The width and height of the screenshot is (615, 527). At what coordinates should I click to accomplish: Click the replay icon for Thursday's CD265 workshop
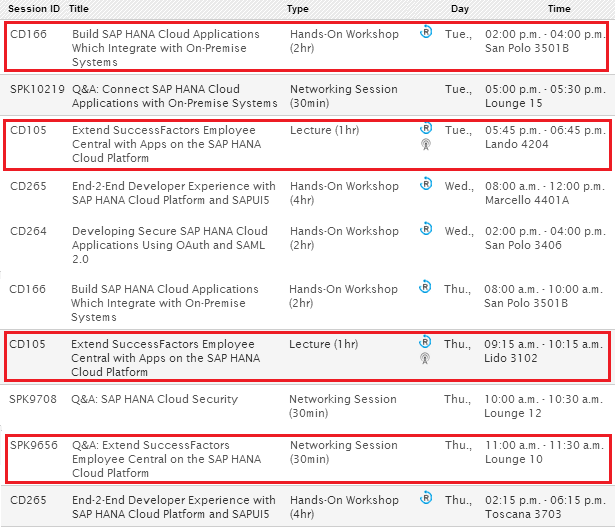point(426,498)
